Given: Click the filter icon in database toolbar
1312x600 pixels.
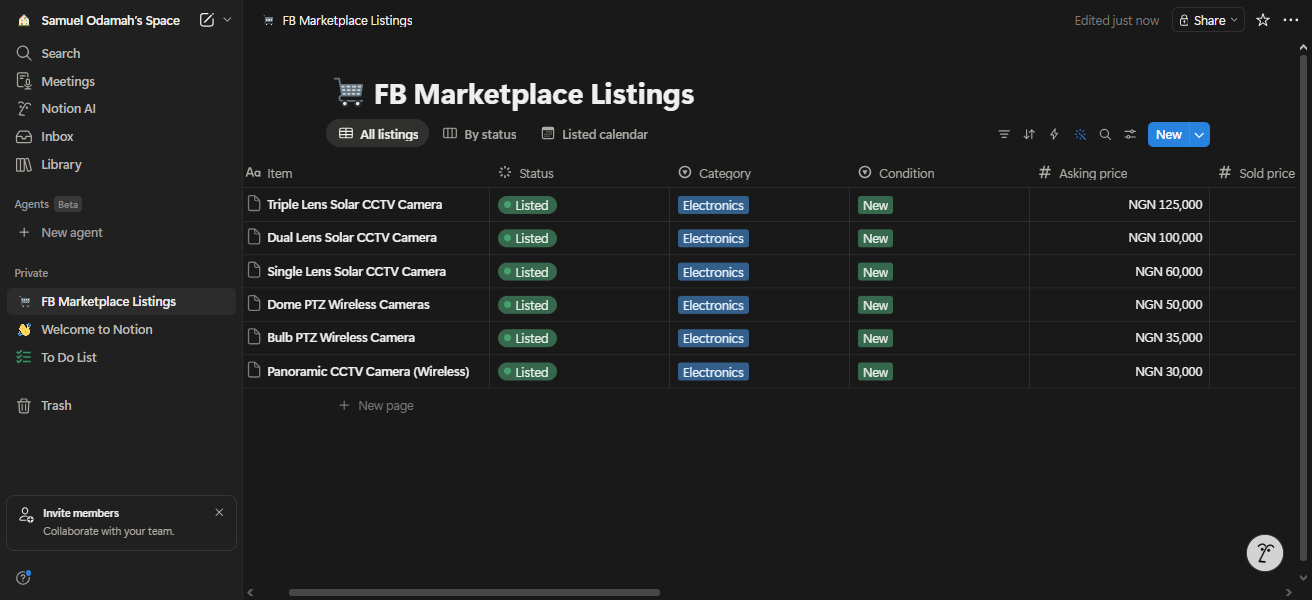Looking at the screenshot, I should coord(1004,134).
